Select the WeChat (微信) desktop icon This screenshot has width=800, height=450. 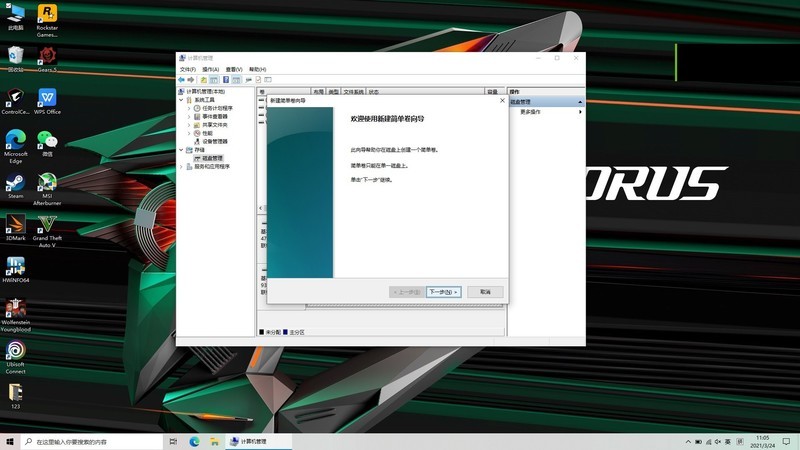47,143
